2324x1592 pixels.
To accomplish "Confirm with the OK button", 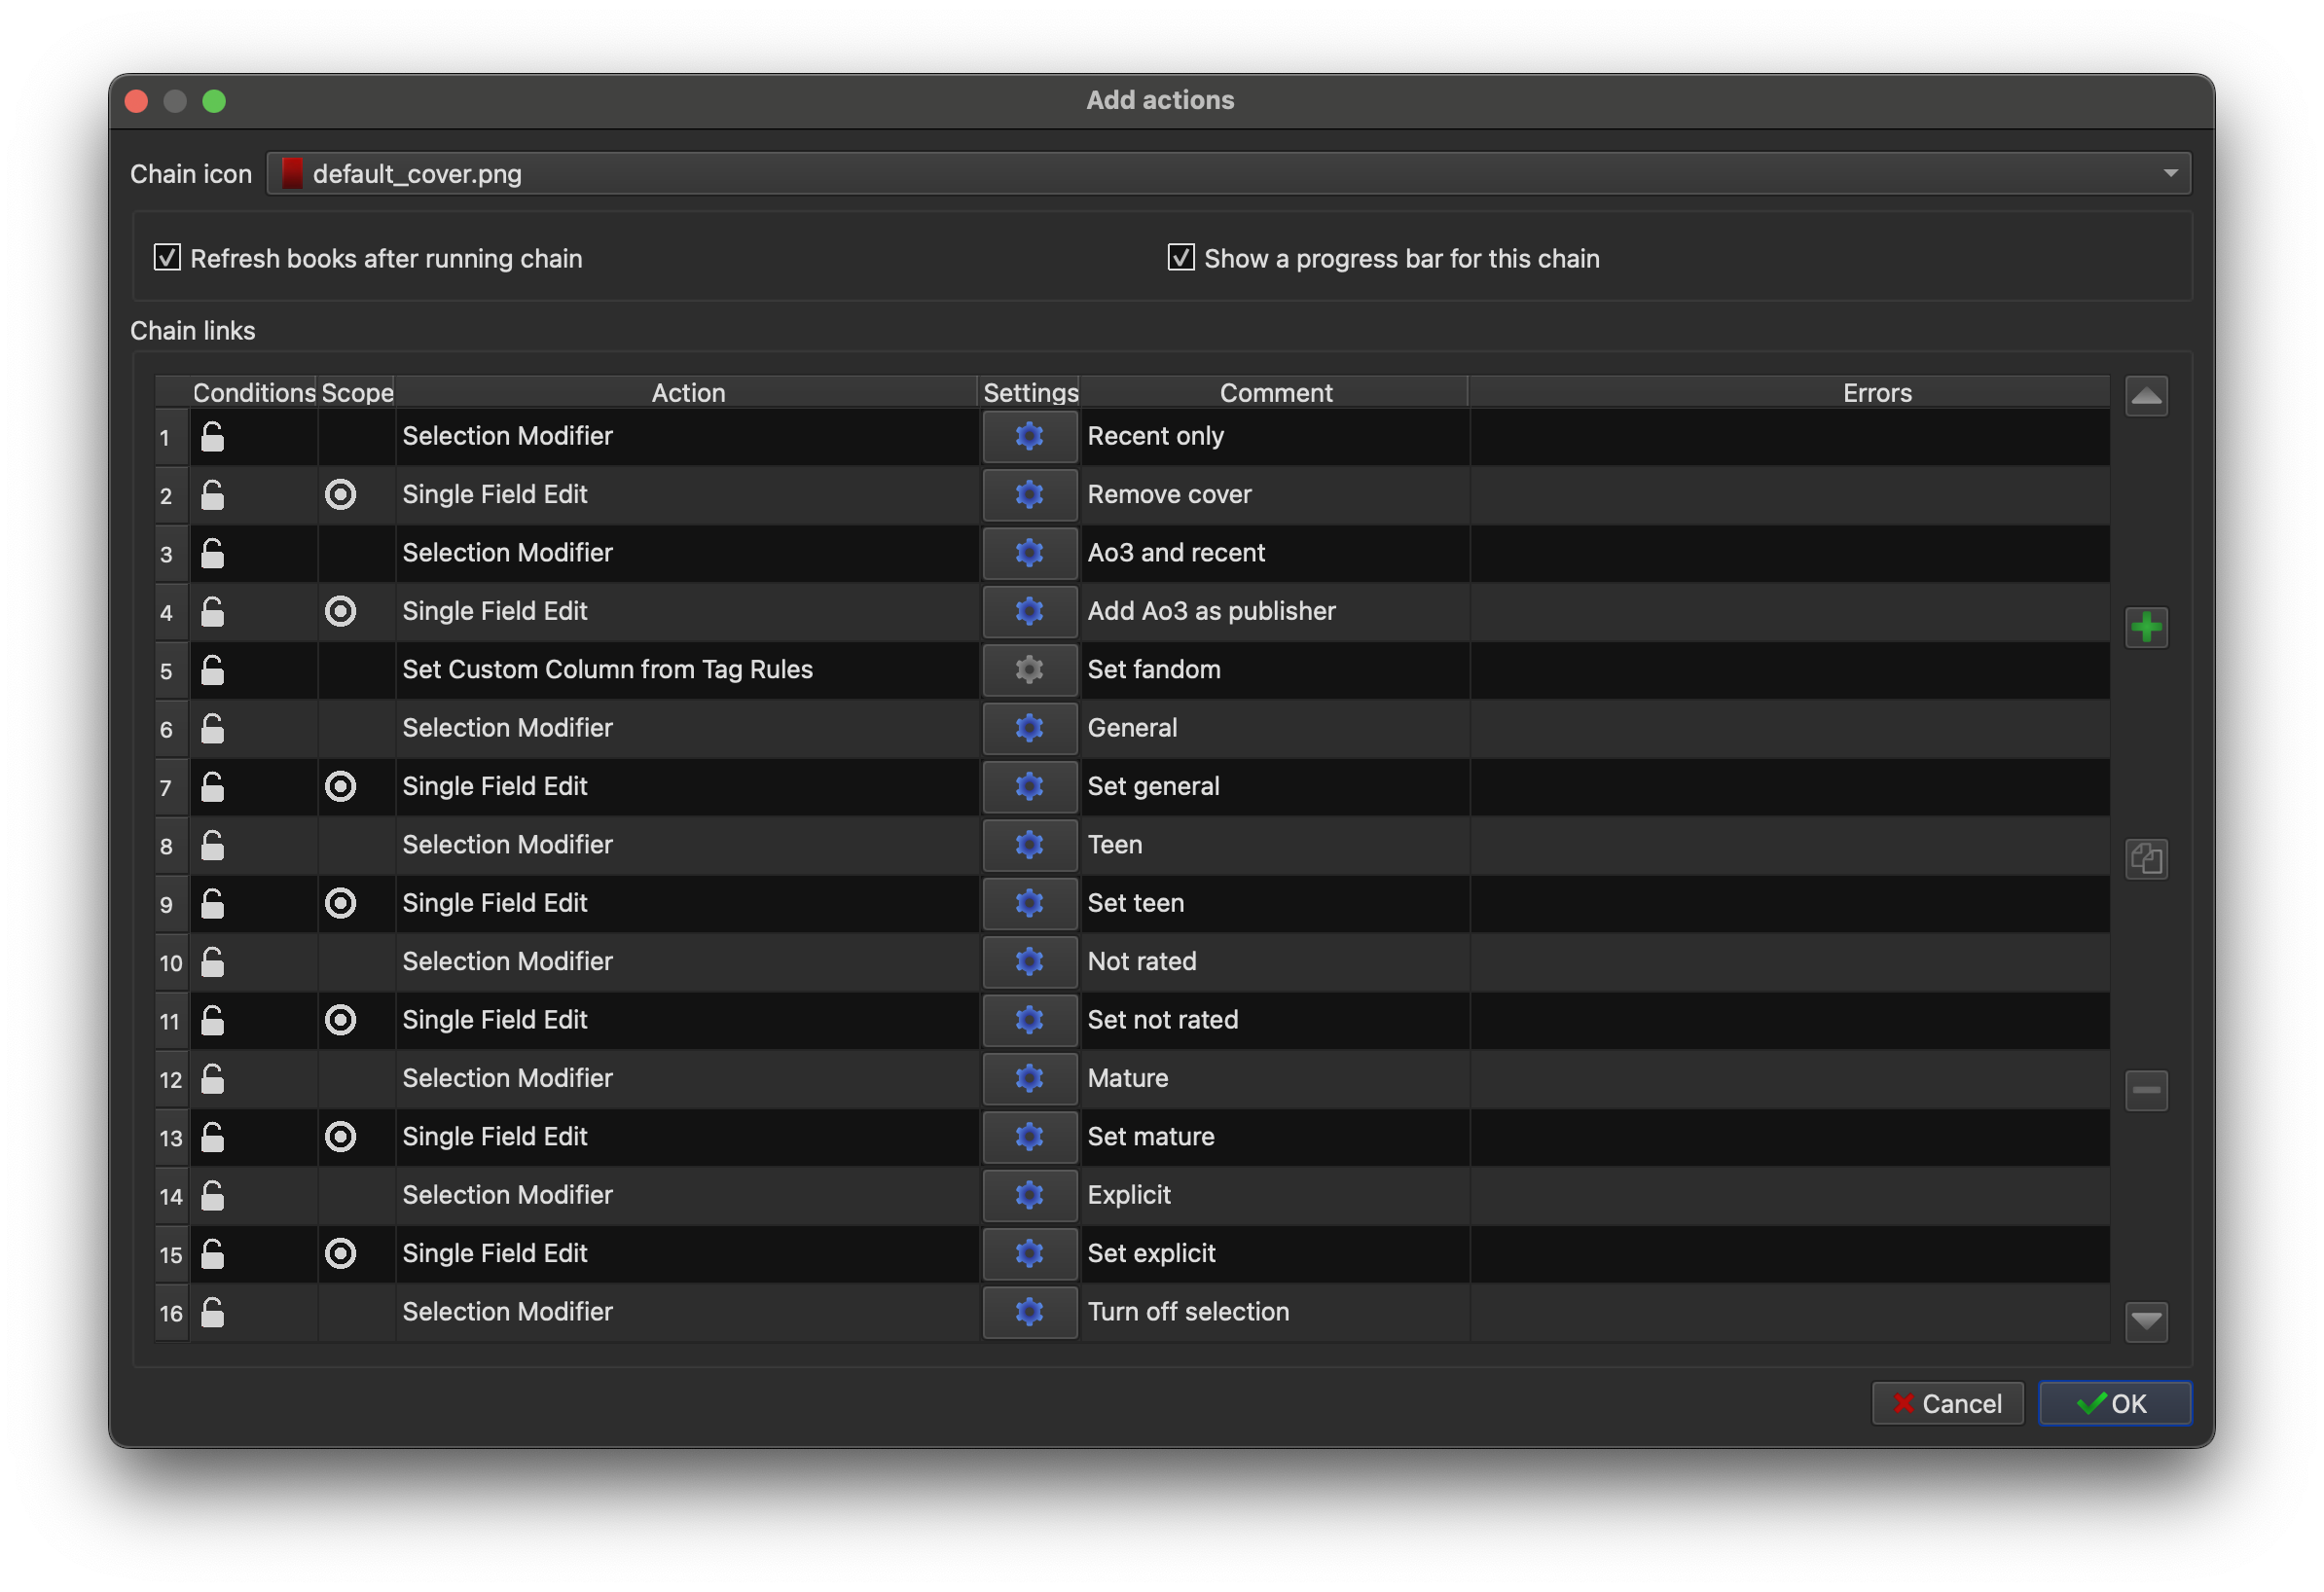I will coord(2114,1404).
